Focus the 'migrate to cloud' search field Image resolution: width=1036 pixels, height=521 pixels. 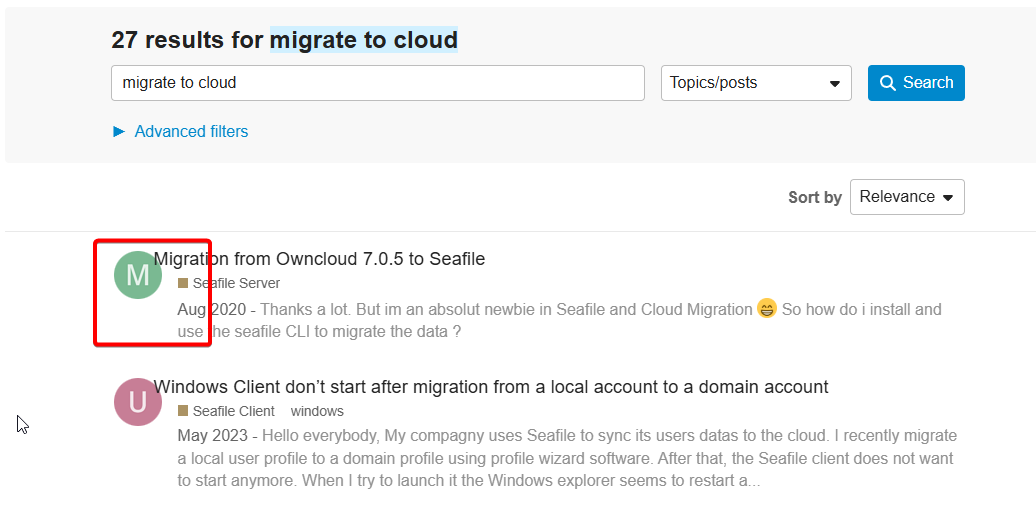(x=377, y=83)
